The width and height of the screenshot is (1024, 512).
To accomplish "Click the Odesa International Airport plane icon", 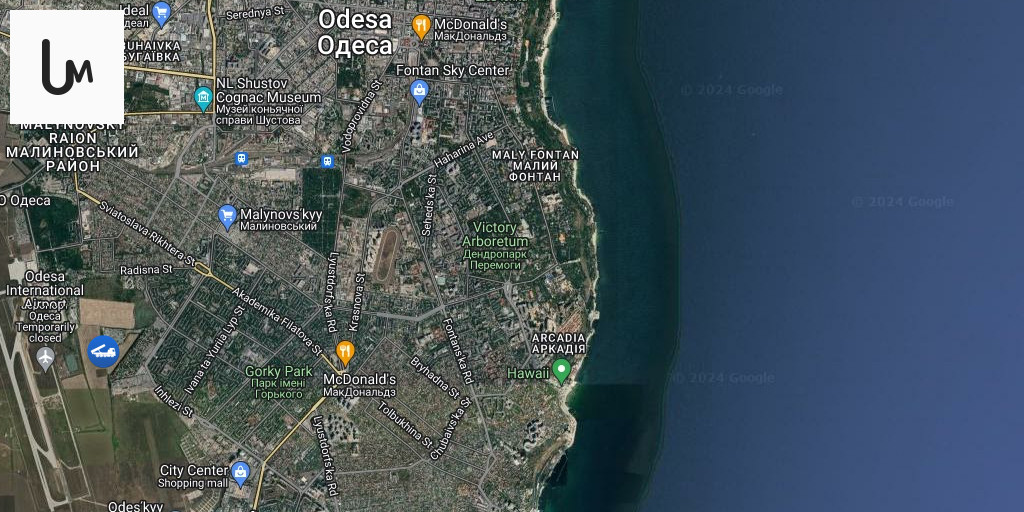I will point(45,359).
